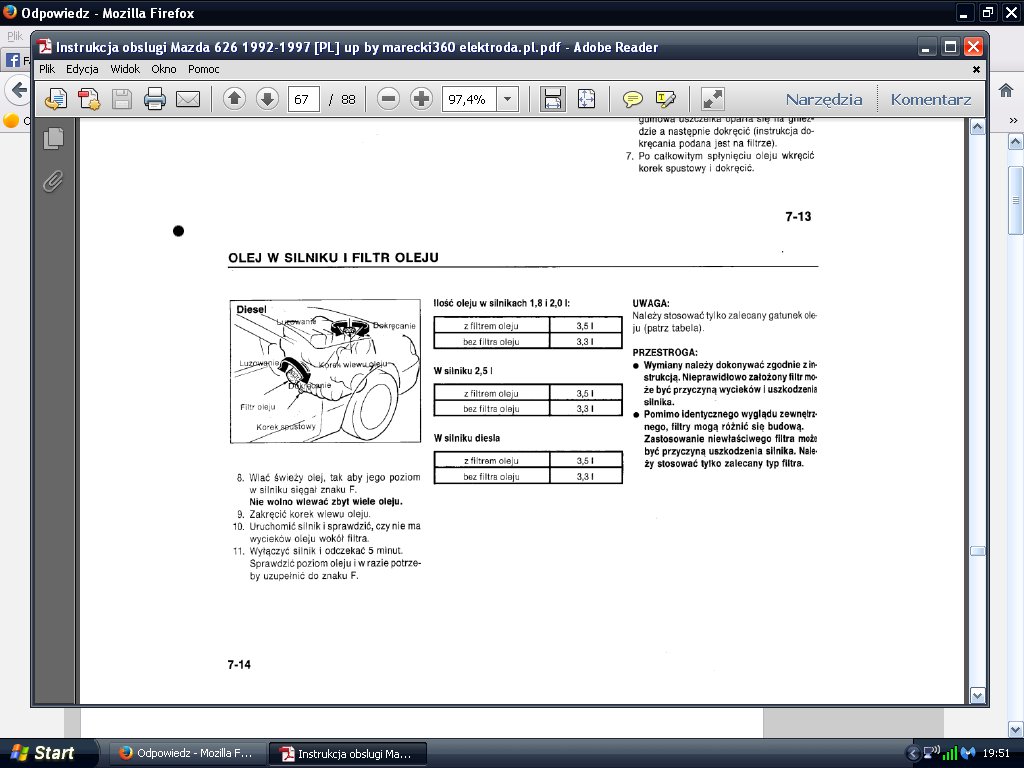Image resolution: width=1024 pixels, height=768 pixels.
Task: Select the highlight text tool
Action: click(666, 99)
